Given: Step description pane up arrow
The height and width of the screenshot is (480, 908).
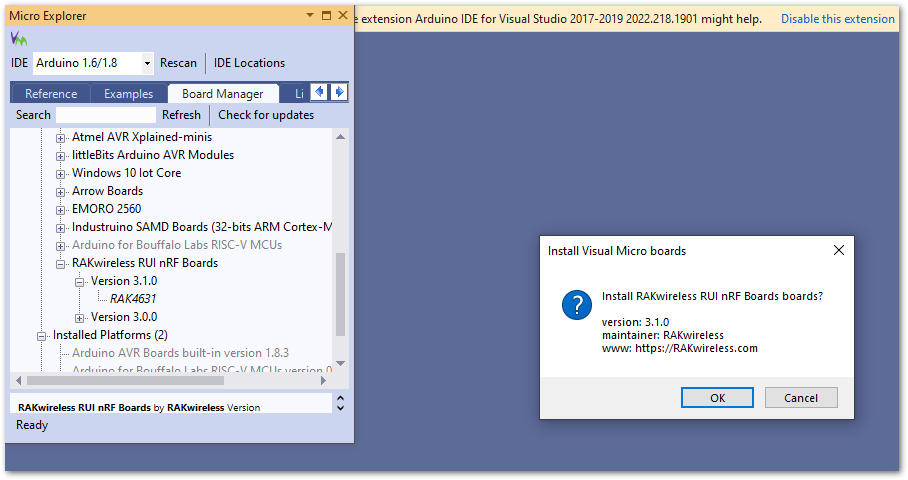Looking at the screenshot, I should tap(340, 398).
